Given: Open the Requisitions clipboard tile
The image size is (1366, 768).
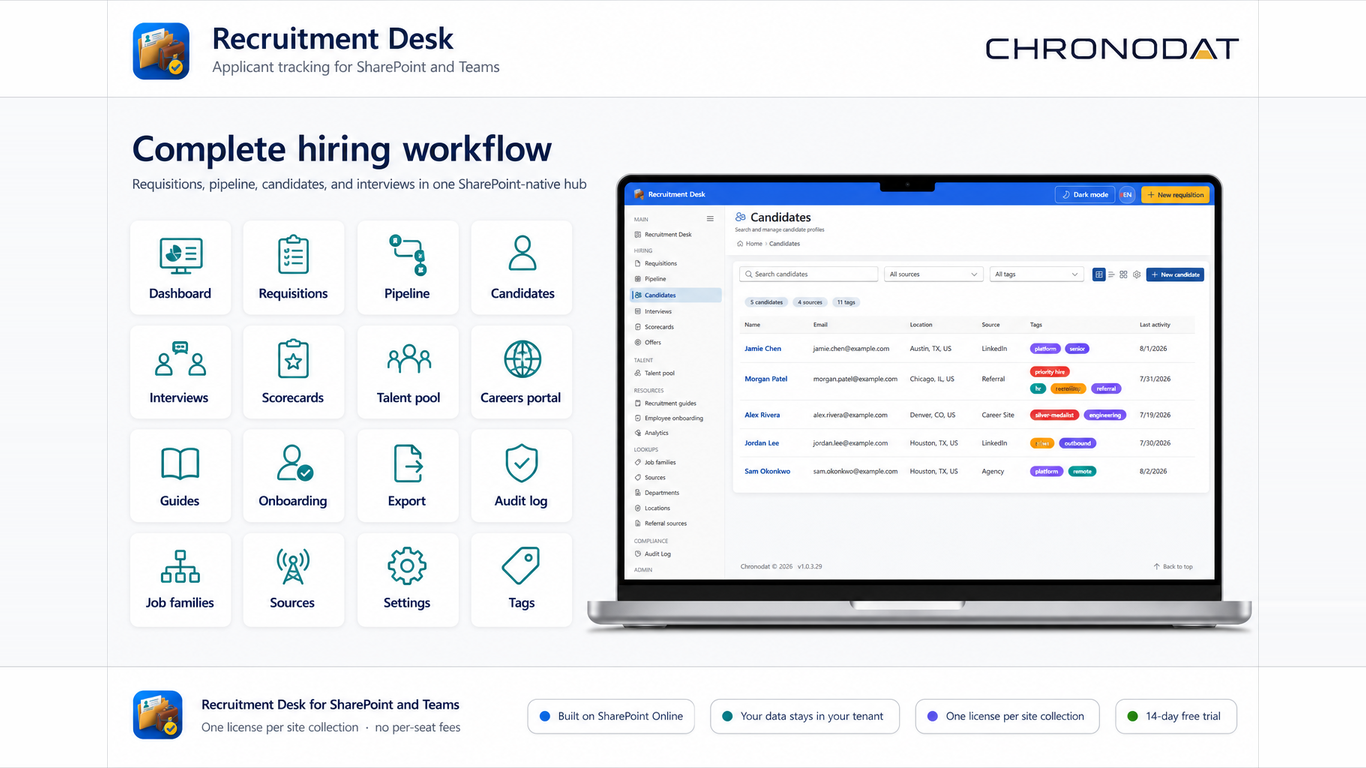Looking at the screenshot, I should pos(293,268).
